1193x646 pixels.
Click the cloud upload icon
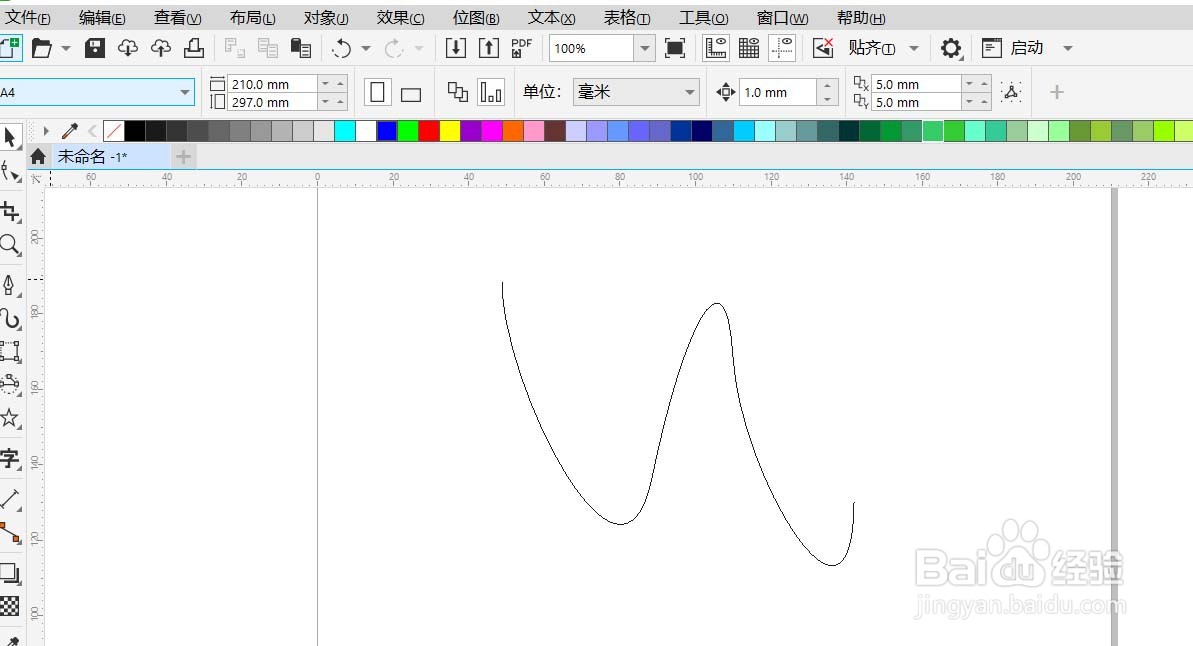(161, 49)
